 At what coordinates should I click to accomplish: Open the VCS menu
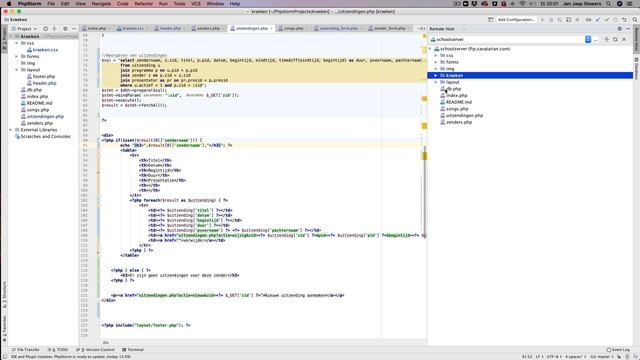(x=196, y=4)
